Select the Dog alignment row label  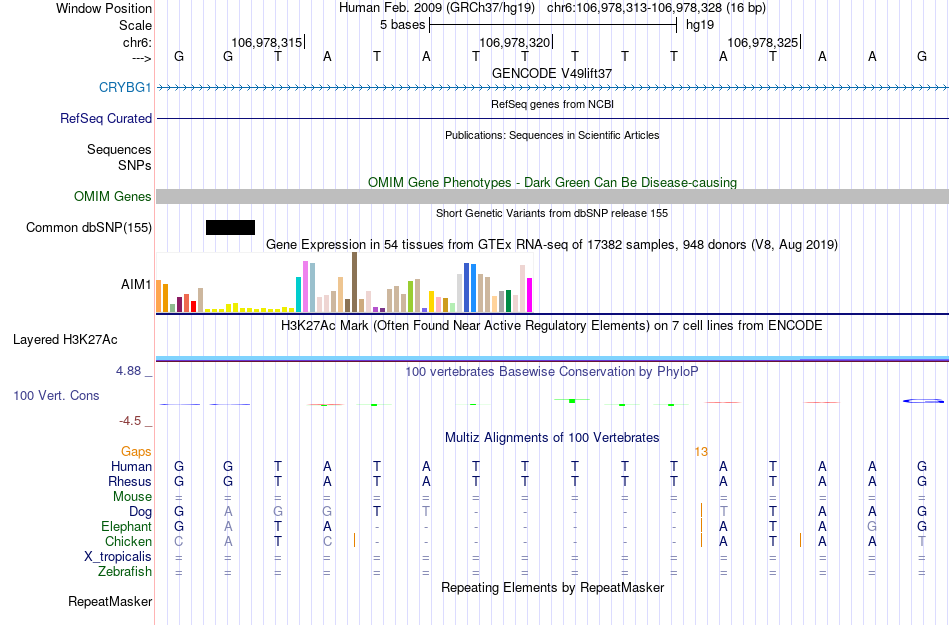pos(140,512)
